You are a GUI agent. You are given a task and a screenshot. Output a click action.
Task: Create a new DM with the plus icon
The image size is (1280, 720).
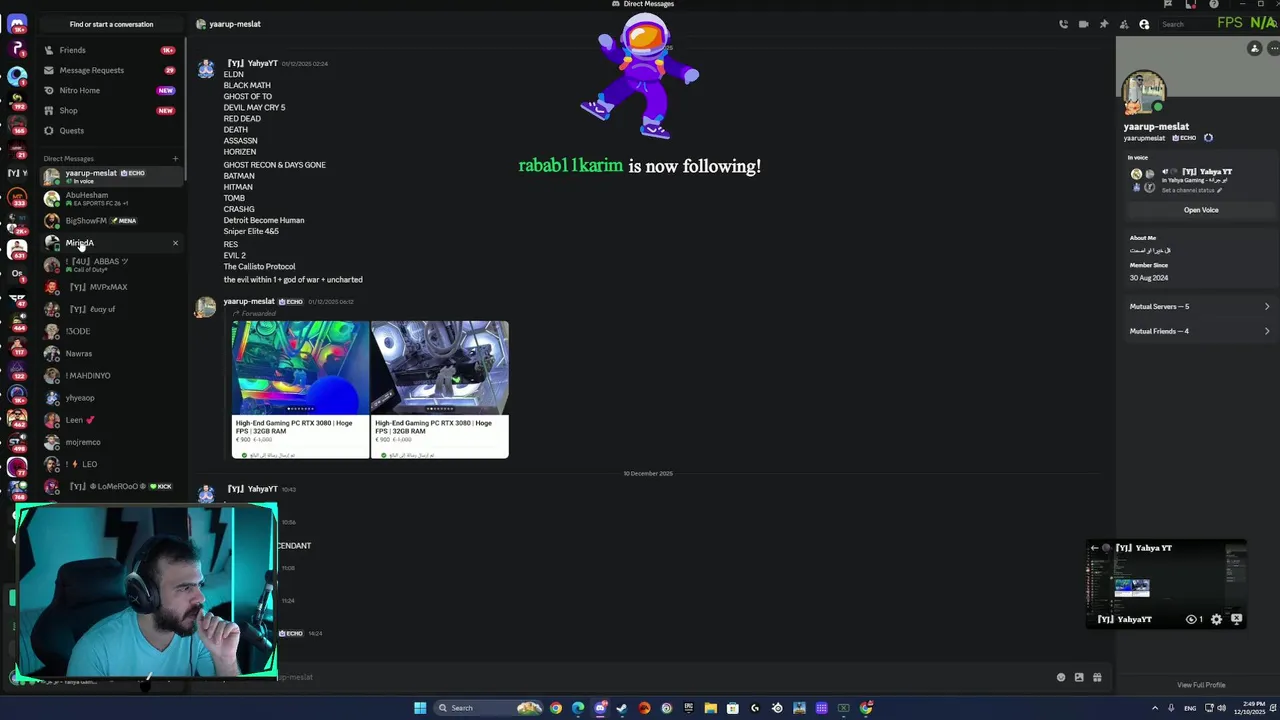[175, 158]
